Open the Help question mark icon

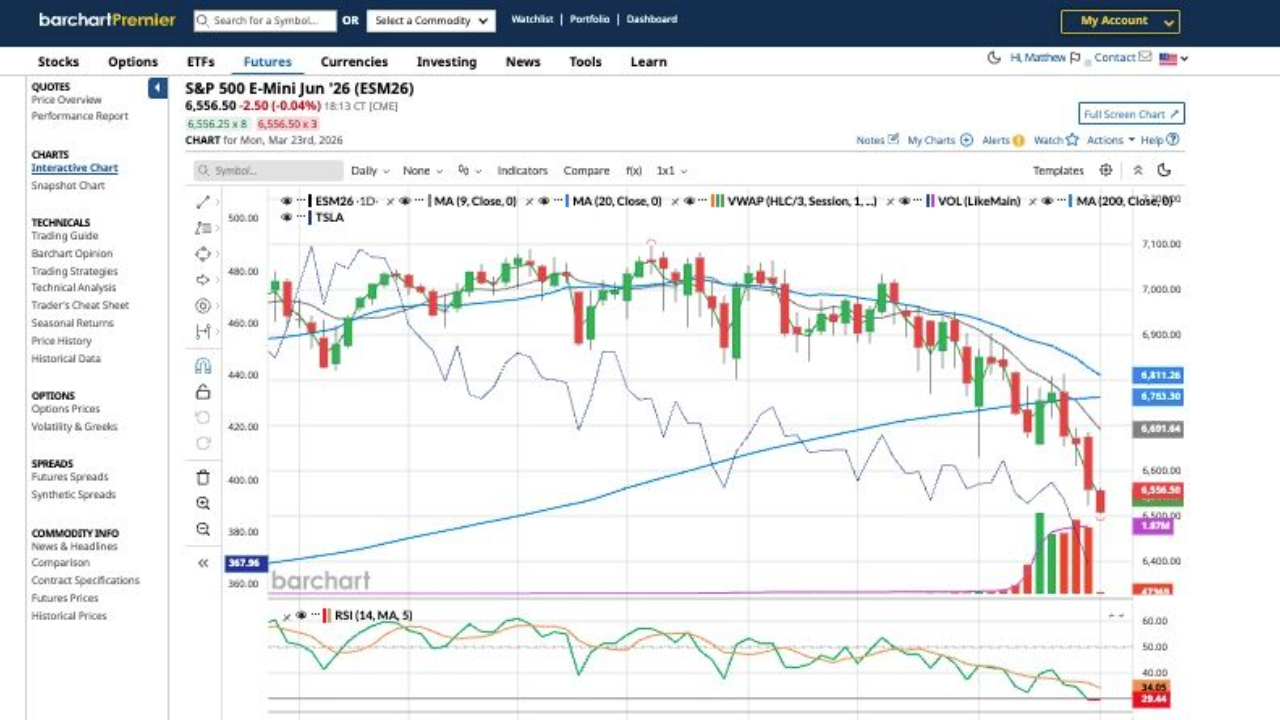point(1173,140)
